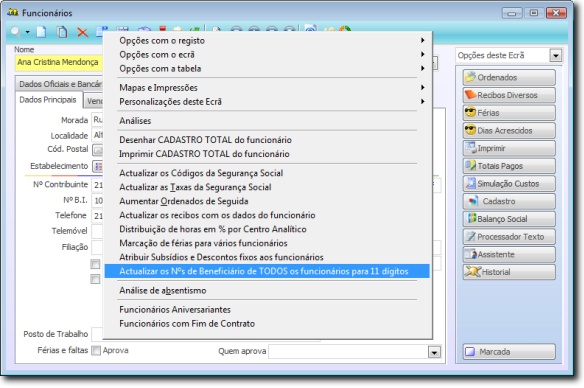Image resolution: width=584 pixels, height=388 pixels.
Task: Click the Historial button icon
Action: coord(472,271)
